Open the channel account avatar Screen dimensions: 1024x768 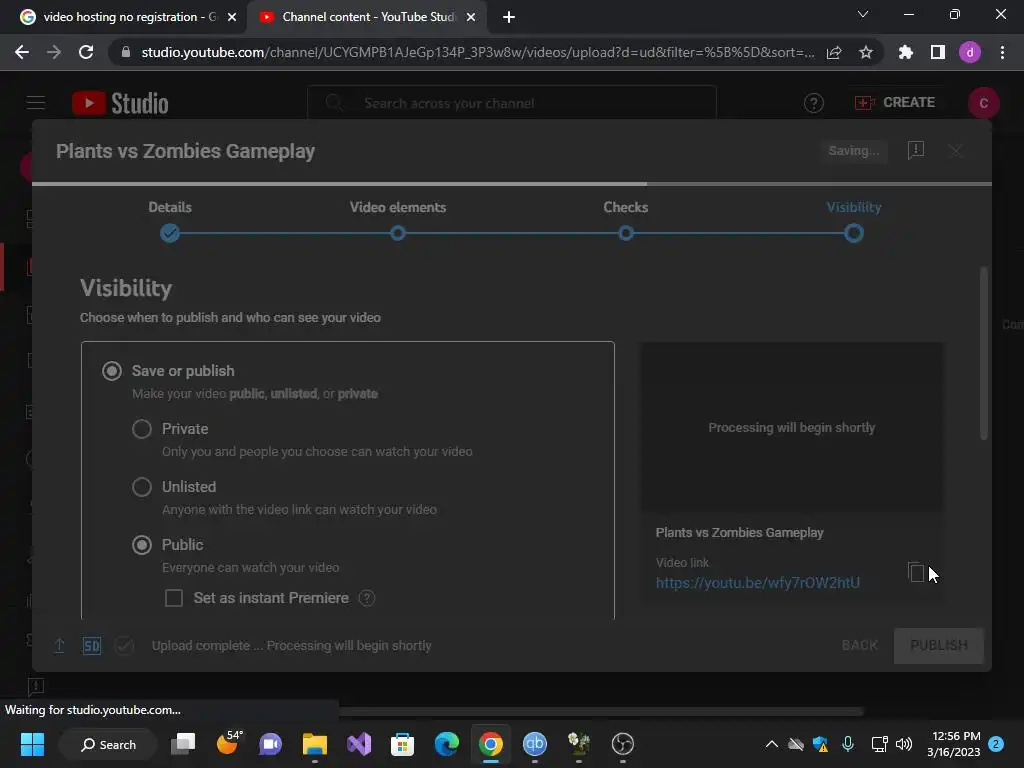pos(984,103)
